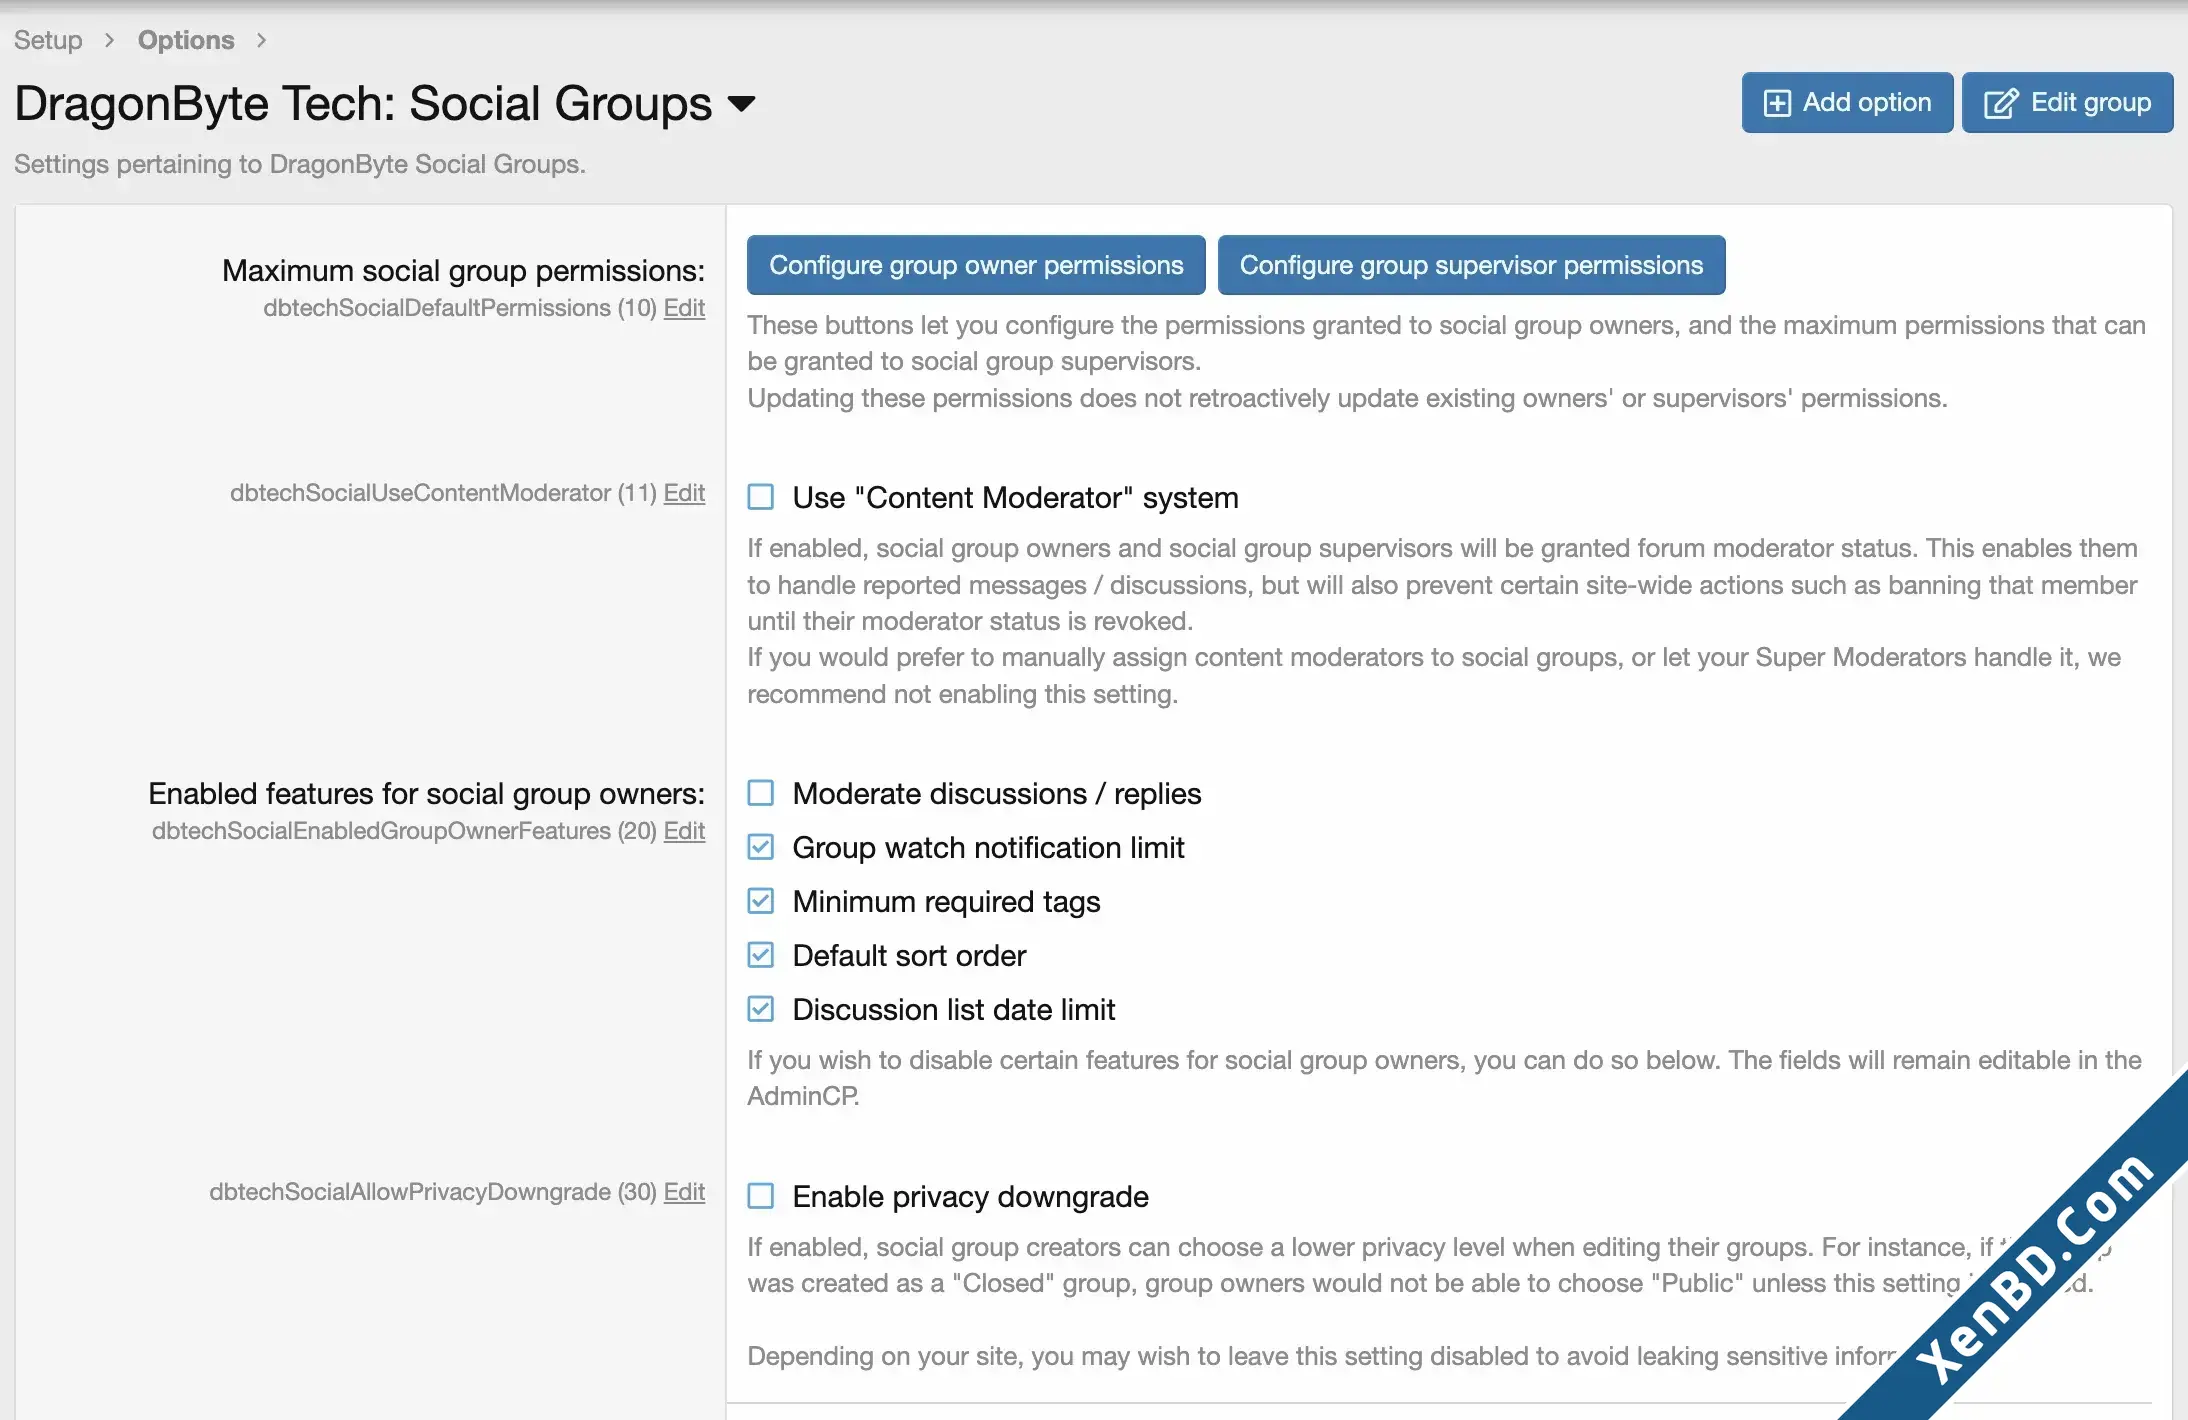This screenshot has height=1420, width=2188.
Task: Expand the Social Groups title dropdown arrow
Action: point(741,104)
